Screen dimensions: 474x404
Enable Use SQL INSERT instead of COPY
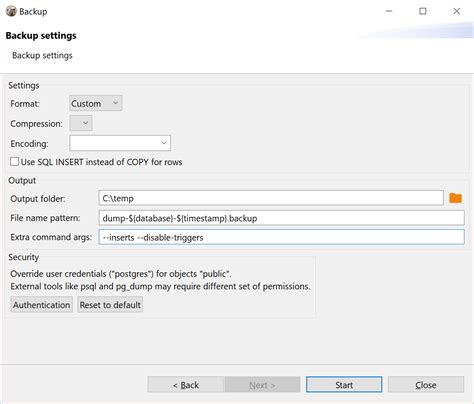coord(14,162)
